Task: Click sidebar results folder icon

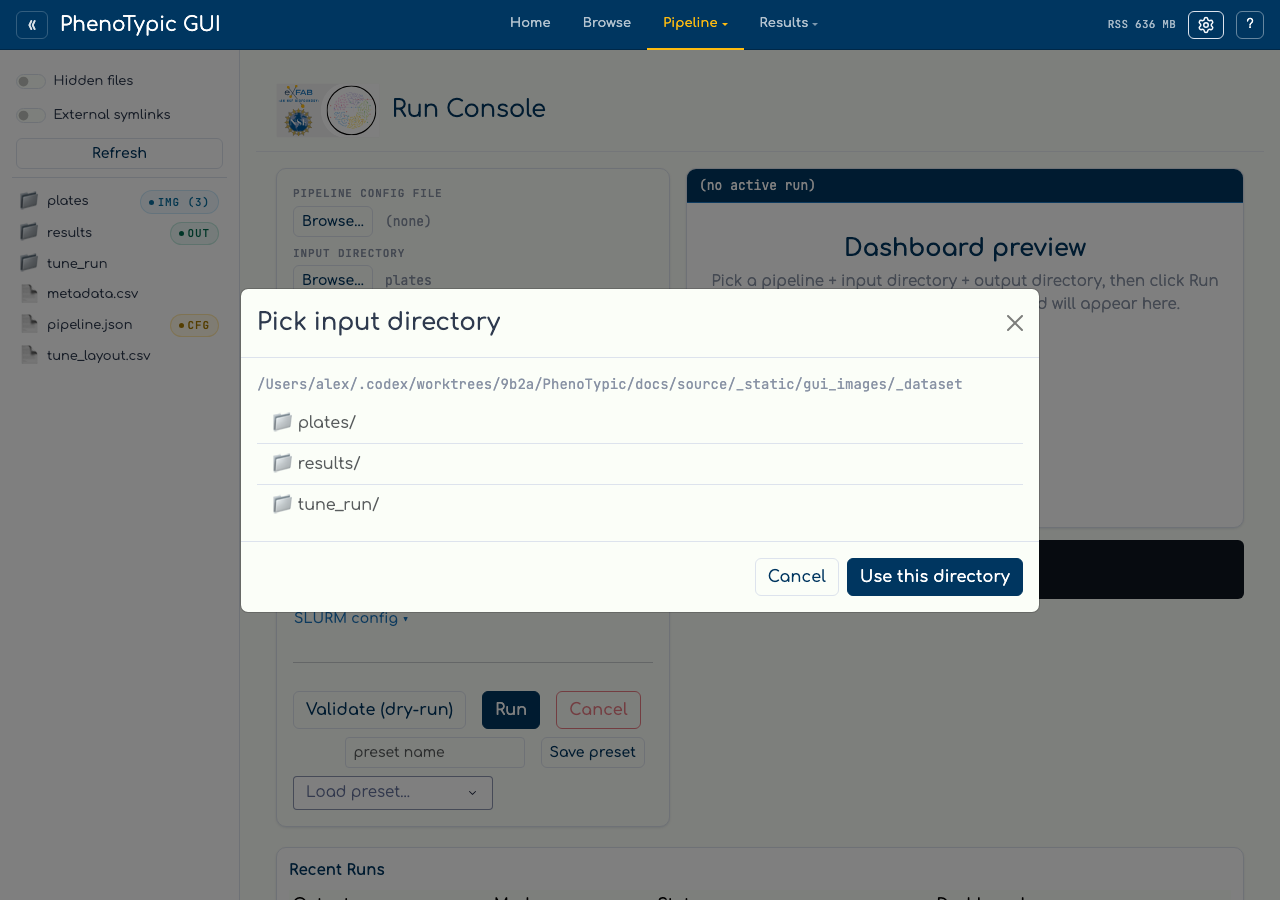Action: pyautogui.click(x=29, y=233)
